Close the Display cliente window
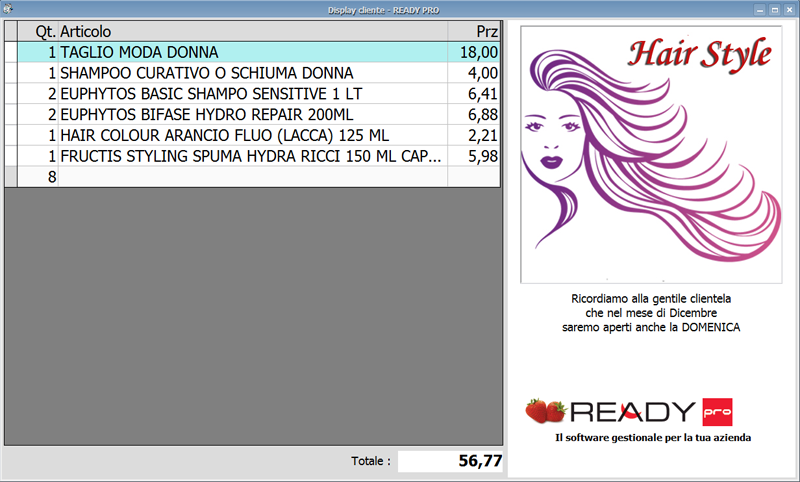This screenshot has height=482, width=800. pos(789,10)
